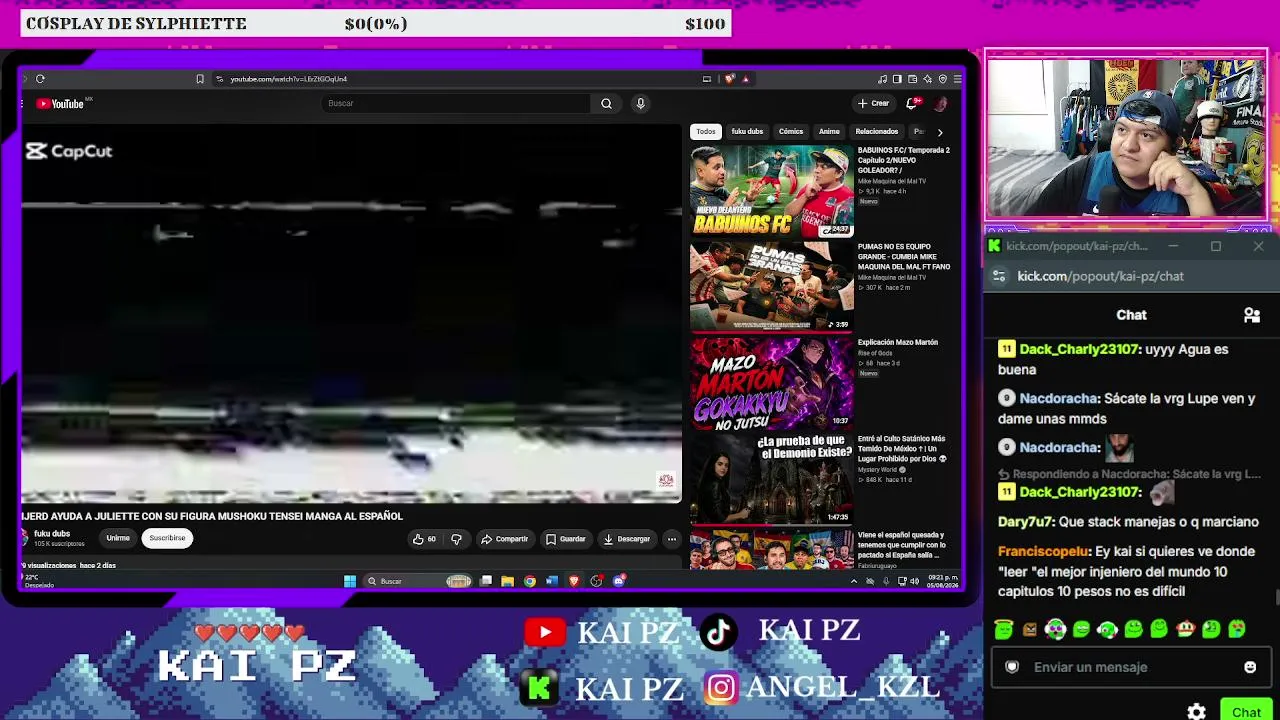This screenshot has width=1280, height=720.
Task: Open the Brave Shields icon in the address bar
Action: coord(730,79)
